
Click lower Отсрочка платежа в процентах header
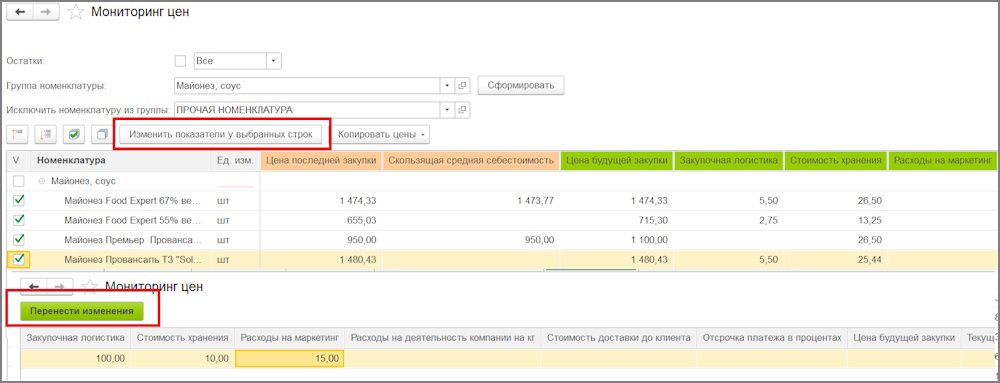(772, 338)
